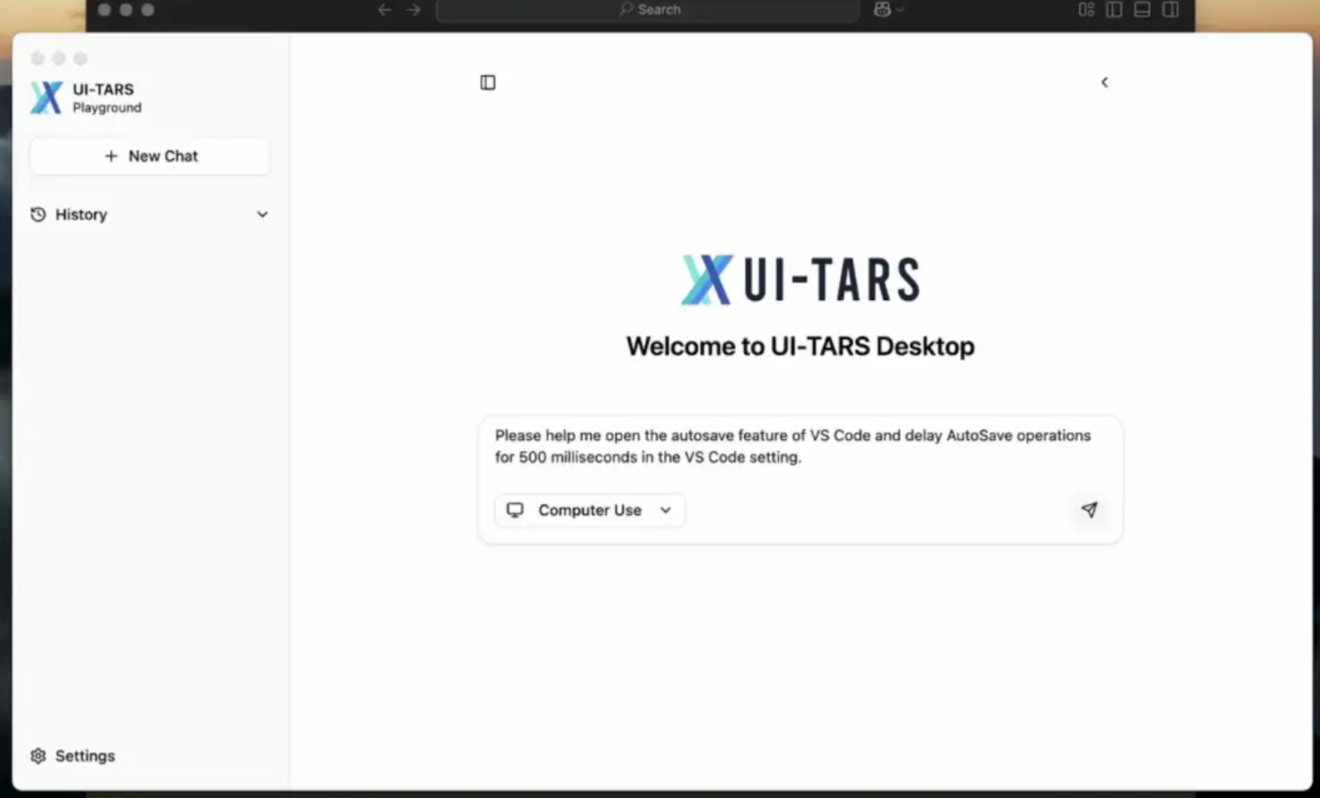The height and width of the screenshot is (798, 1320).
Task: Click the VS Code Search bar
Action: [x=648, y=9]
